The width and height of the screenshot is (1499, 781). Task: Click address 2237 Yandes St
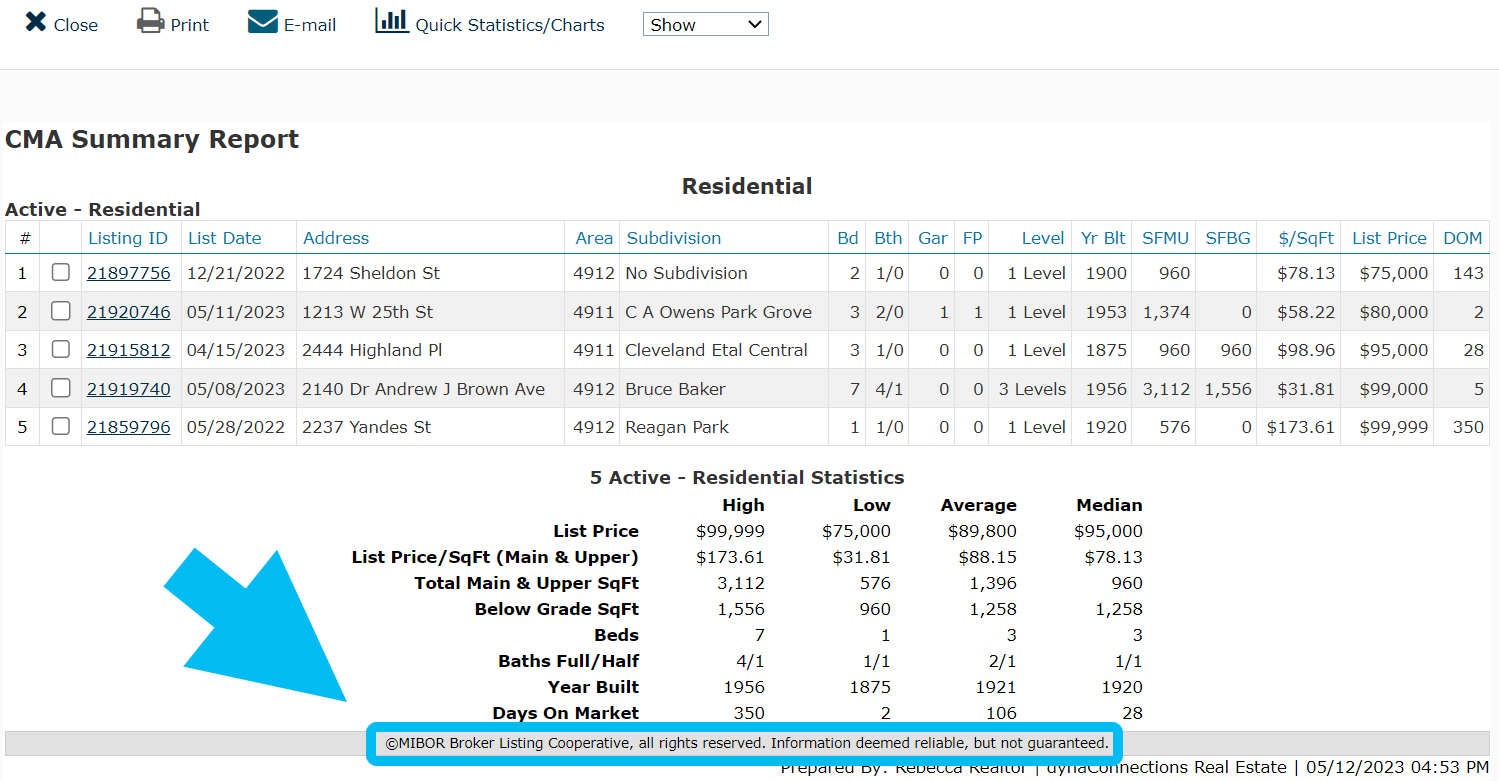point(366,427)
